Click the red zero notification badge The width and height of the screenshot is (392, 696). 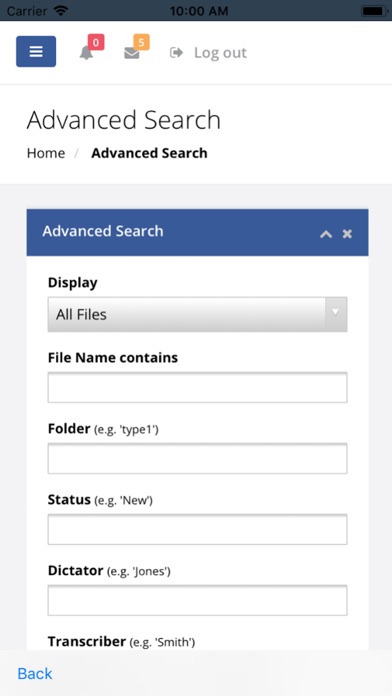click(x=96, y=42)
